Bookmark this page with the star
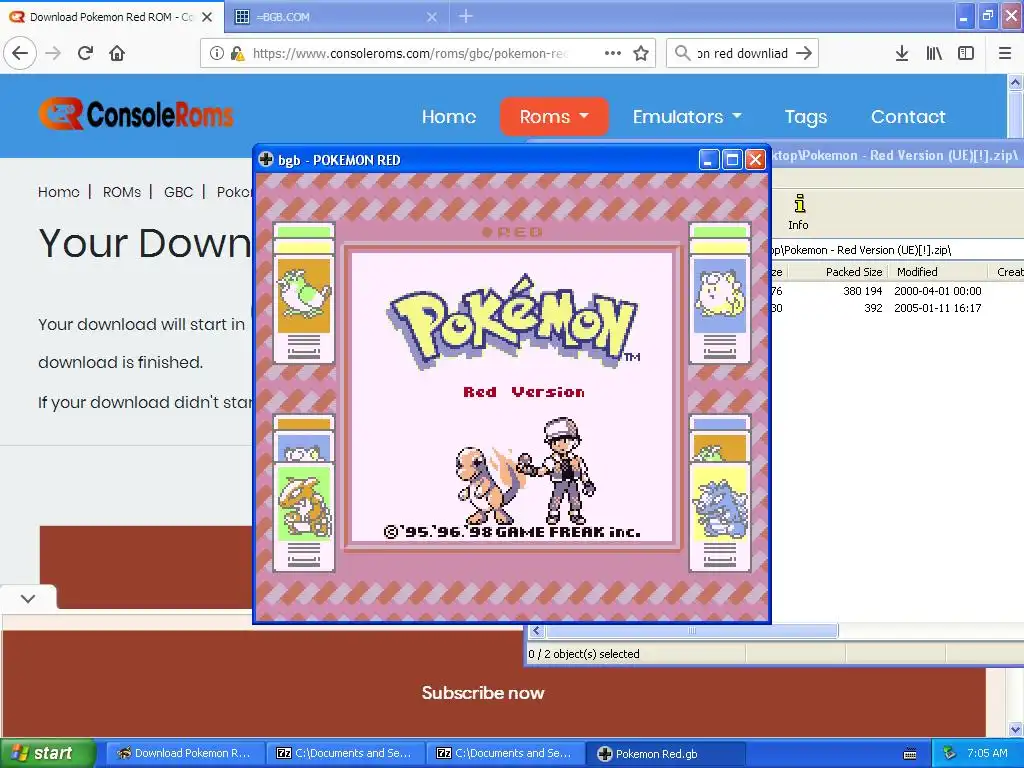1024x768 pixels. point(641,53)
